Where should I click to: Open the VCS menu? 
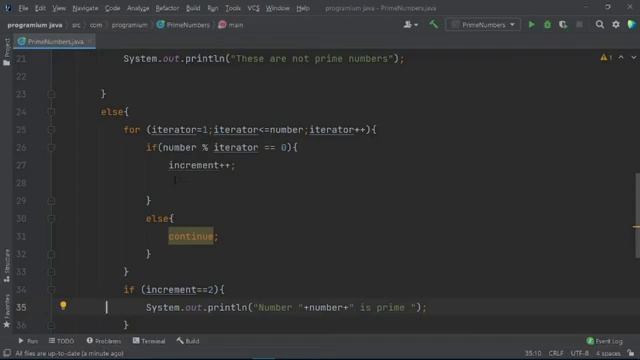(x=253, y=8)
